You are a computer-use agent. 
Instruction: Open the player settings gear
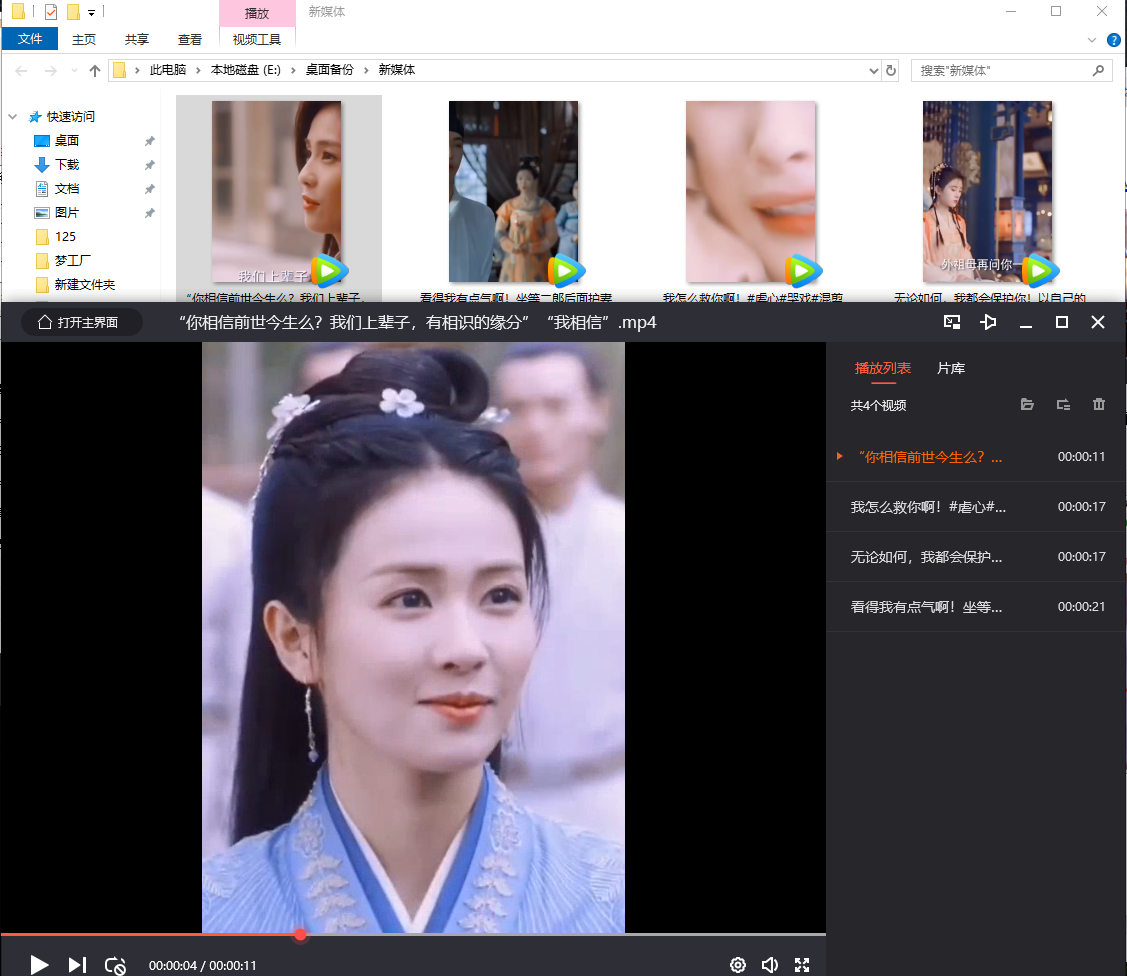738,965
